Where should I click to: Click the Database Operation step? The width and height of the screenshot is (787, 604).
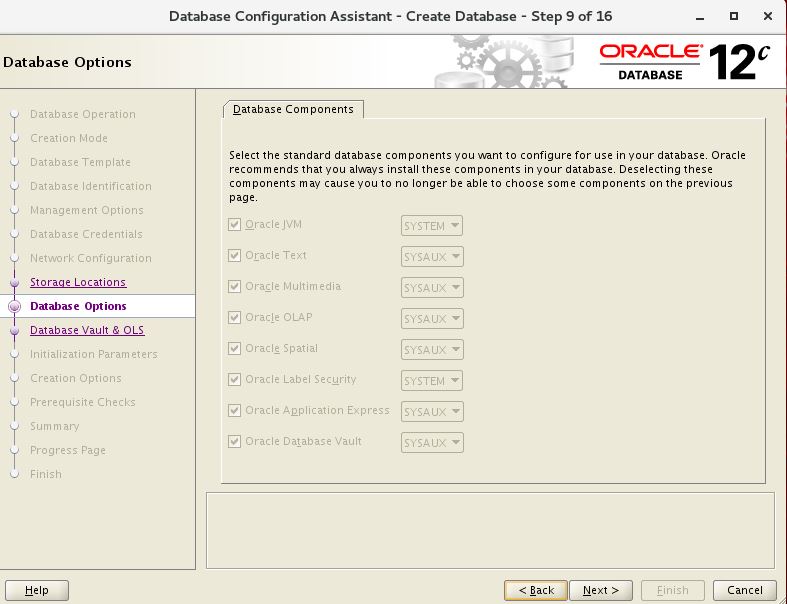83,114
